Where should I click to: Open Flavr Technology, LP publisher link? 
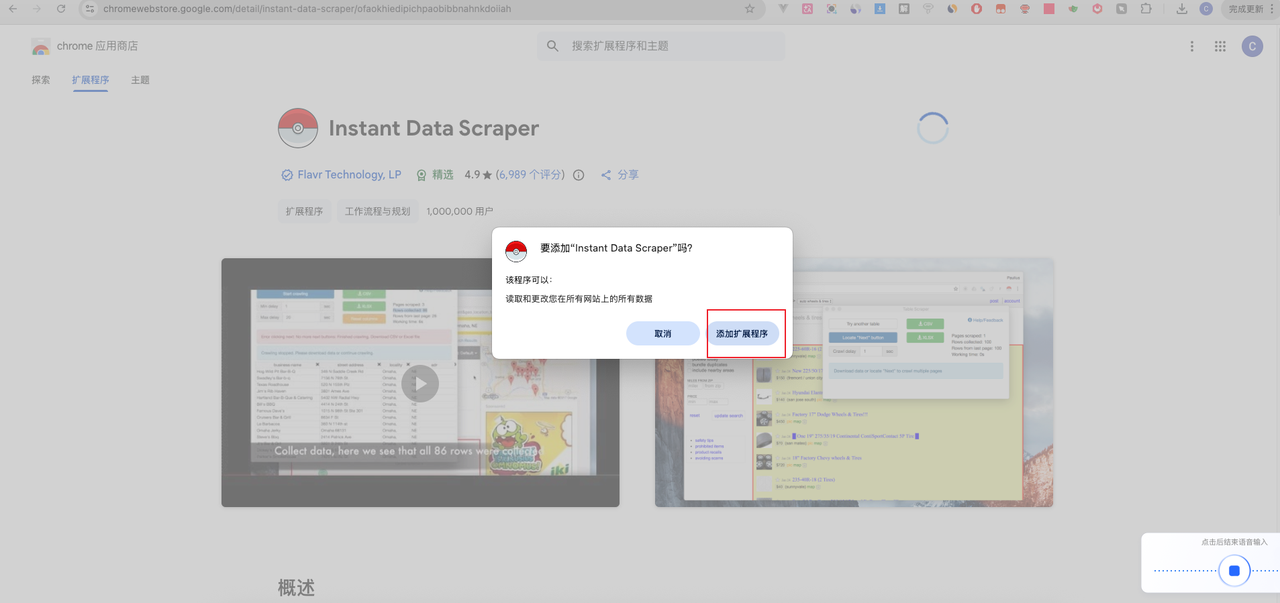349,175
